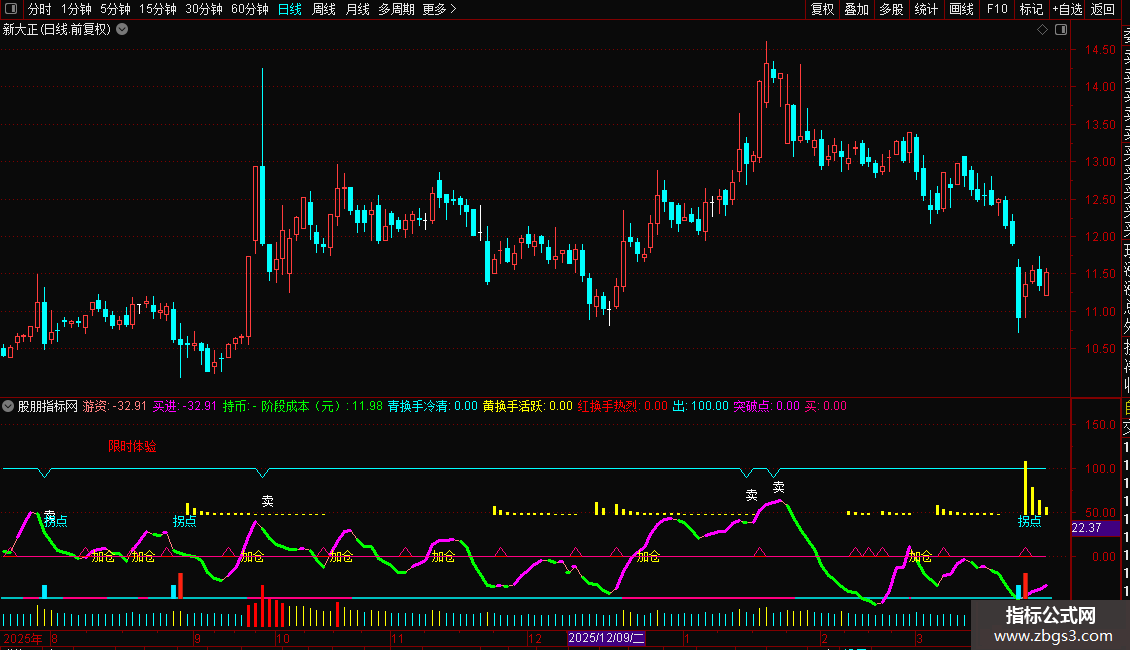
Task: Click the 100.0 indicator axis label
Action: click(x=1100, y=468)
